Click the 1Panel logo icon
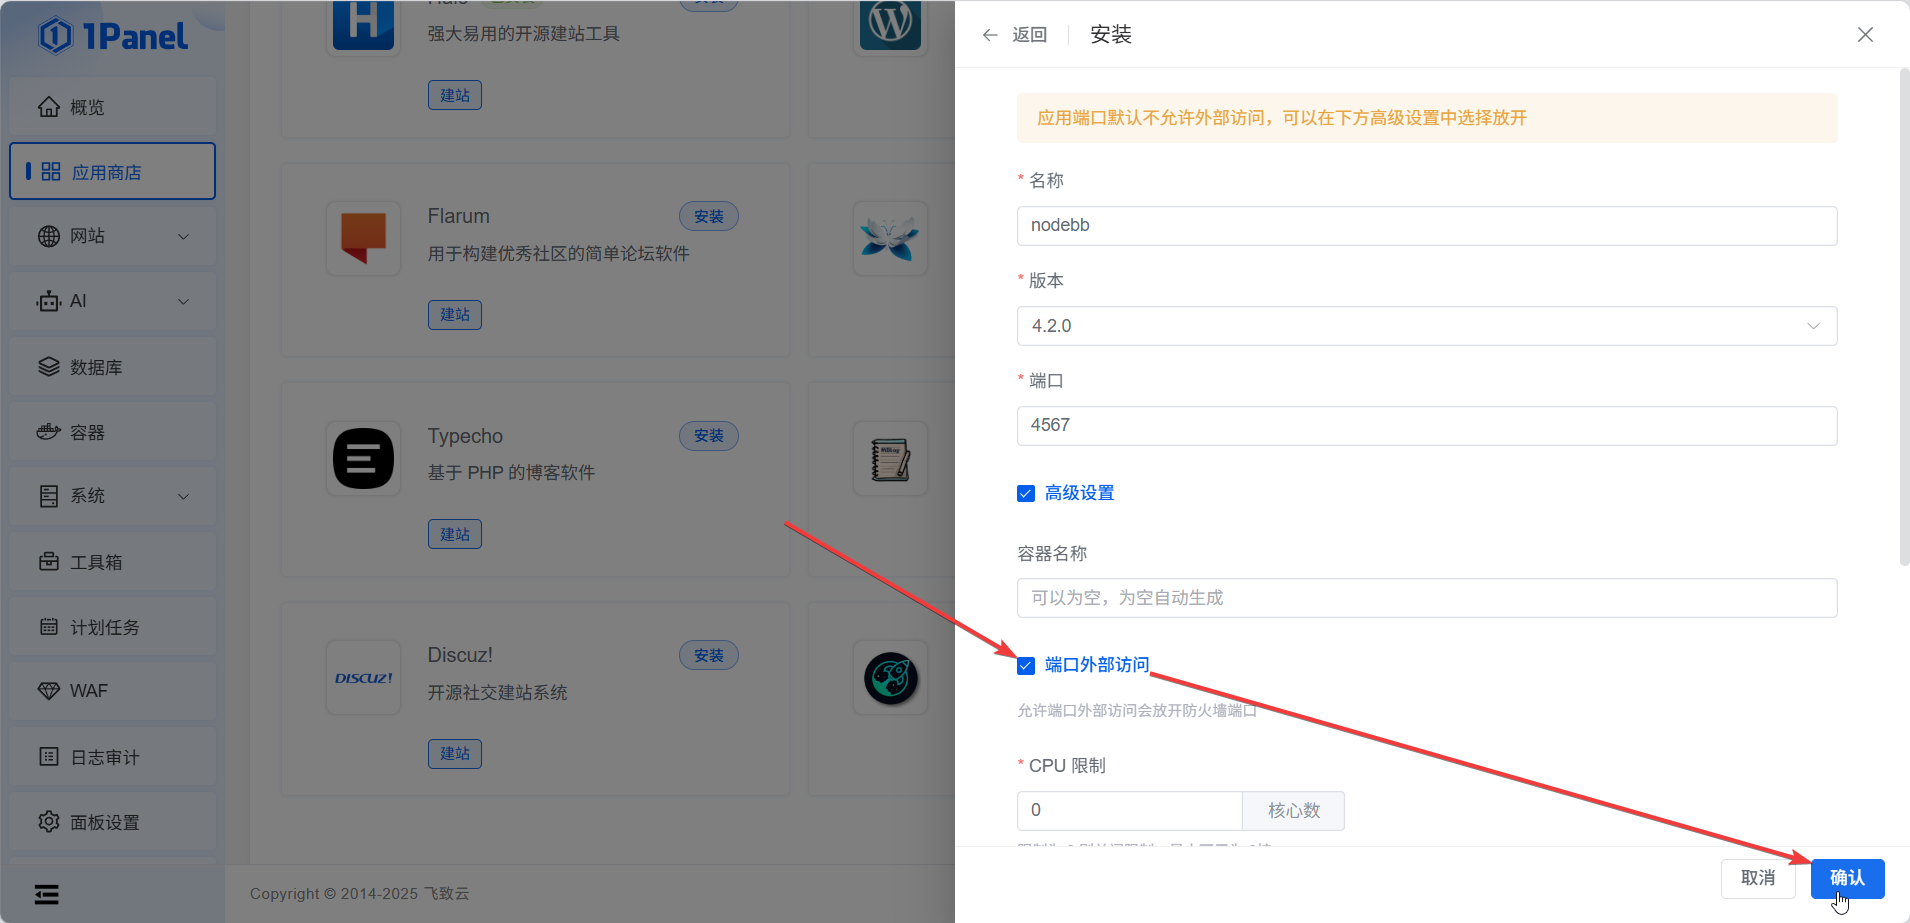The image size is (1910, 923). (x=56, y=36)
